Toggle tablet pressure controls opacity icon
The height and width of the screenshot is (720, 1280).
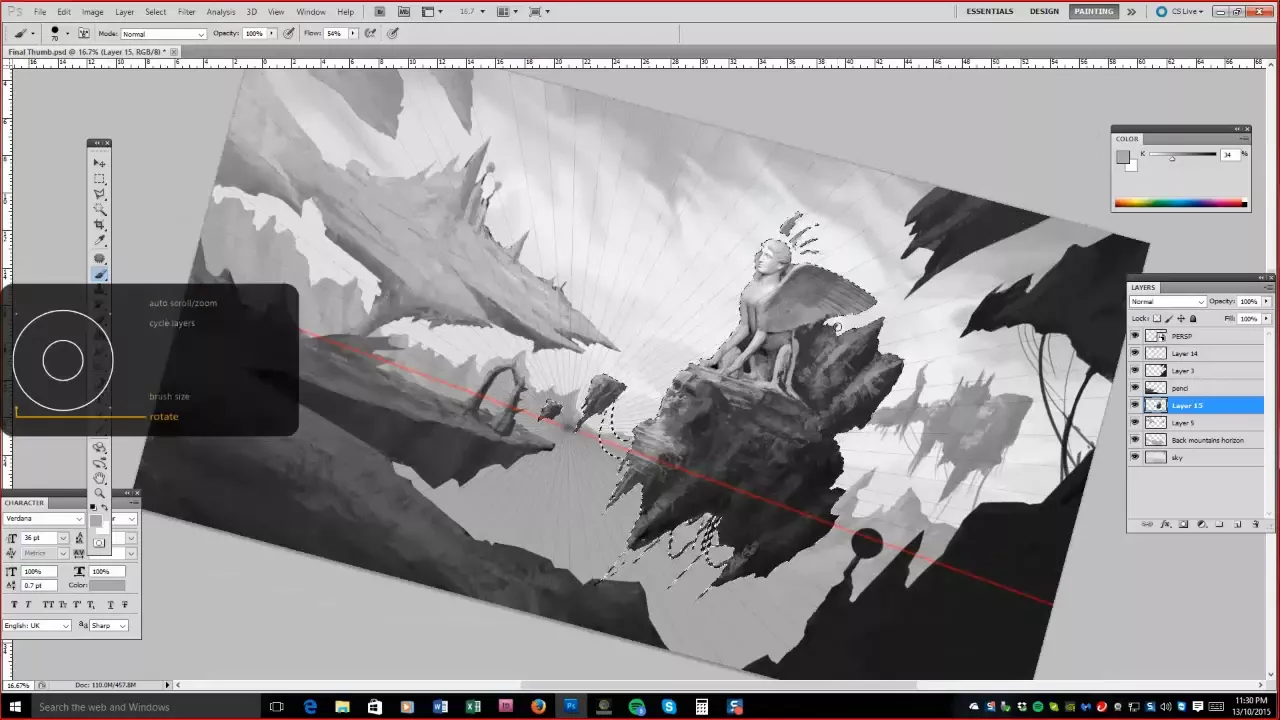point(289,33)
